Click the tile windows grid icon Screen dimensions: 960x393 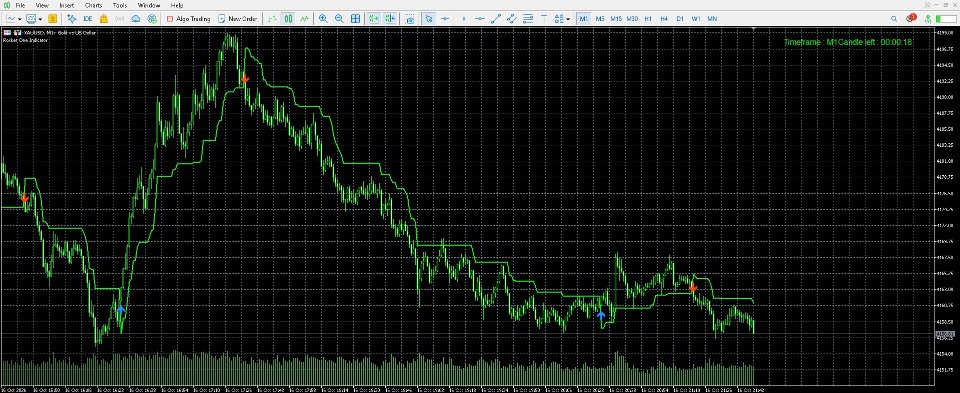tap(355, 18)
